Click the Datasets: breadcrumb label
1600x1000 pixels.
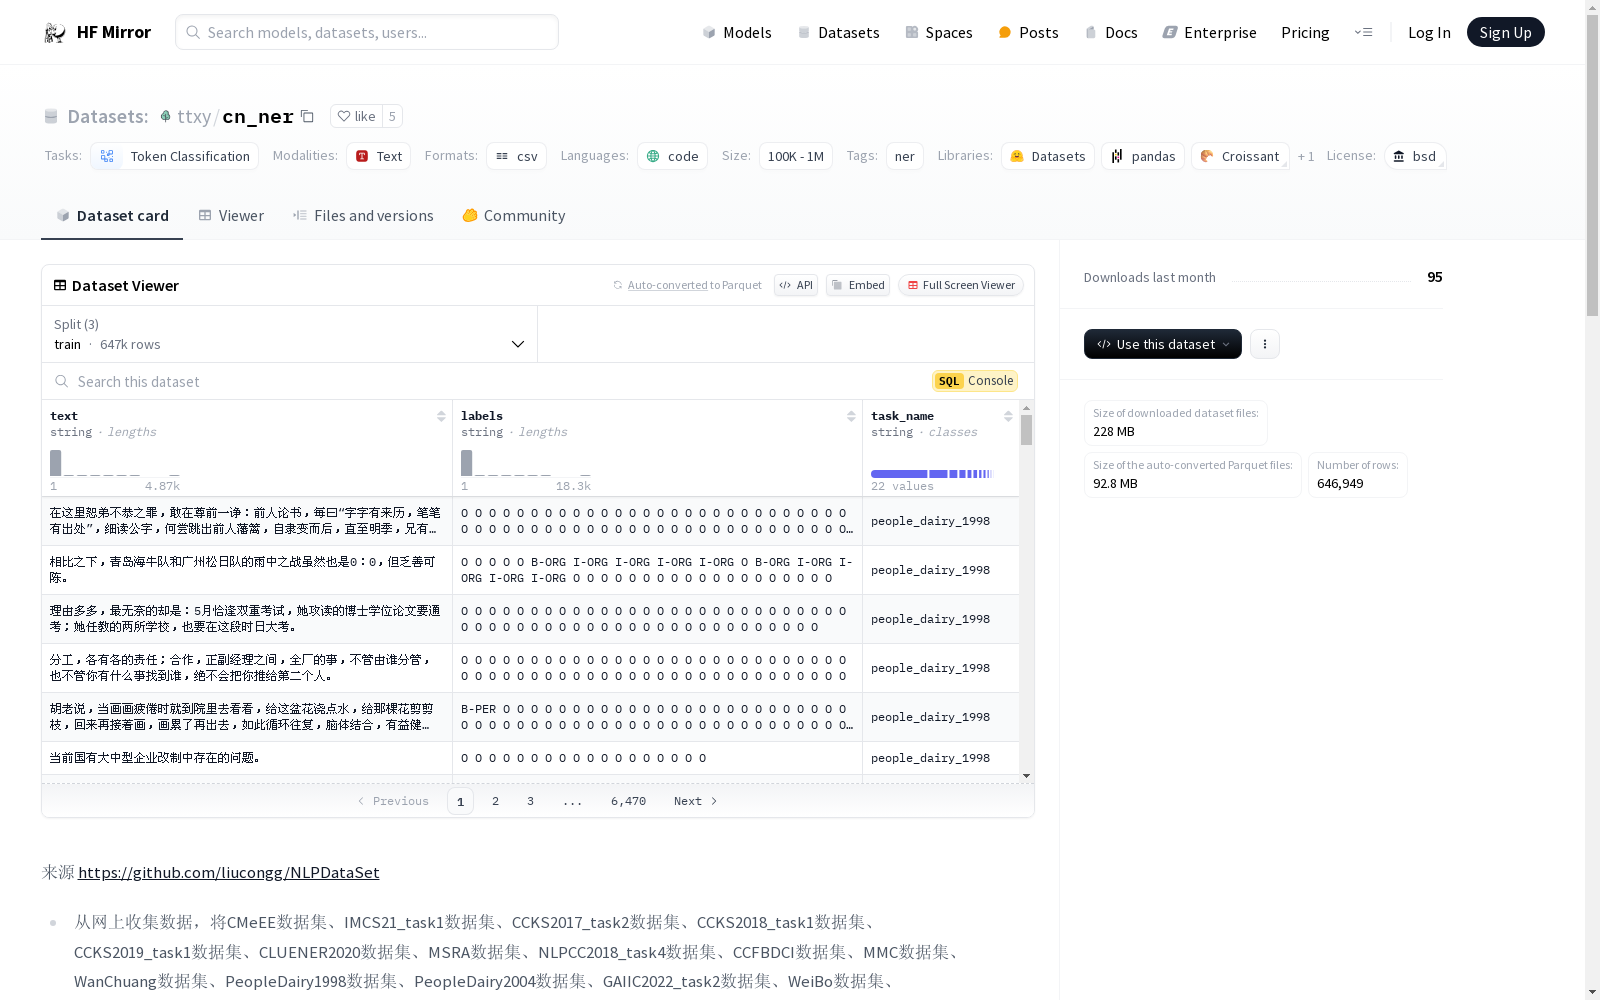107,117
